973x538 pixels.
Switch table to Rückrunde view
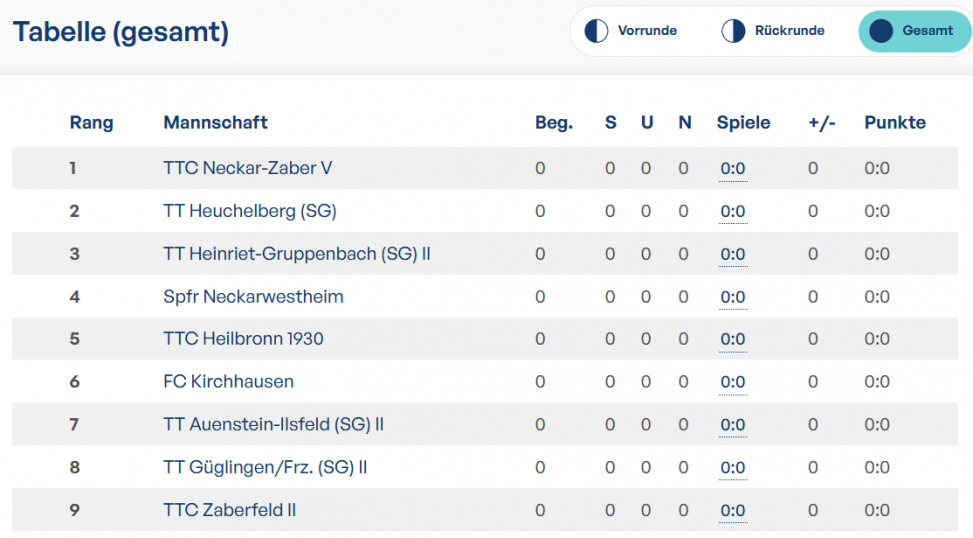coord(773,30)
